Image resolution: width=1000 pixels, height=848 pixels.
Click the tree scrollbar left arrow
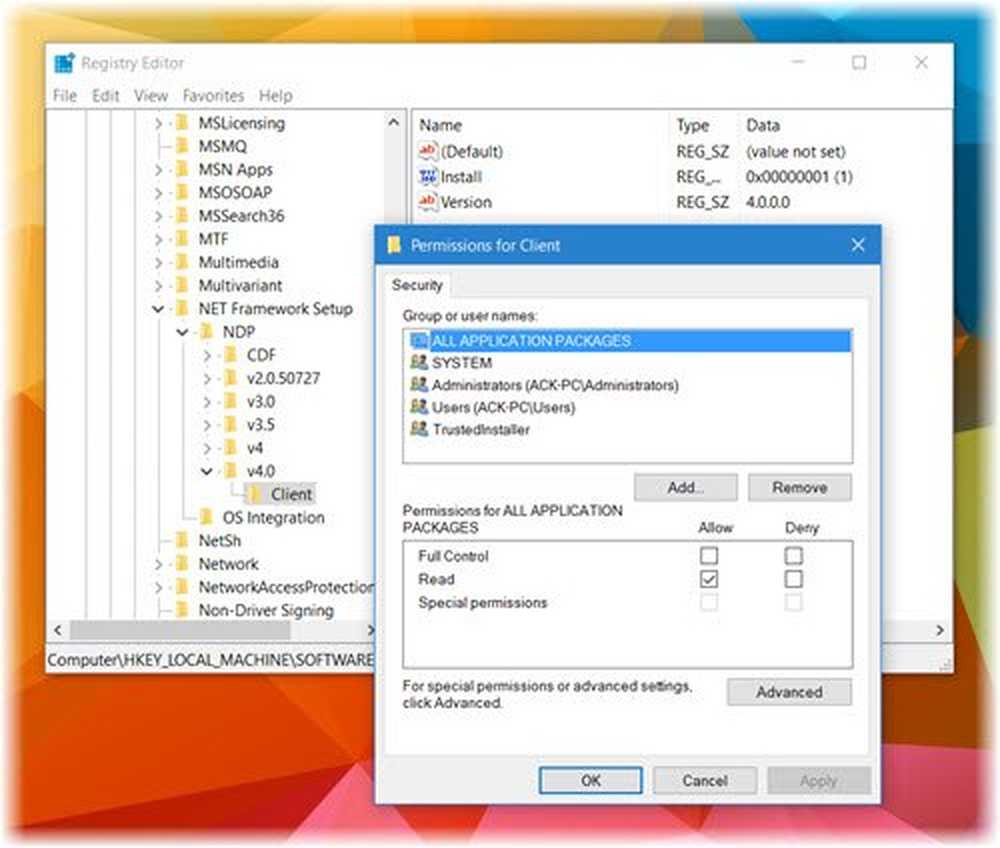point(58,630)
